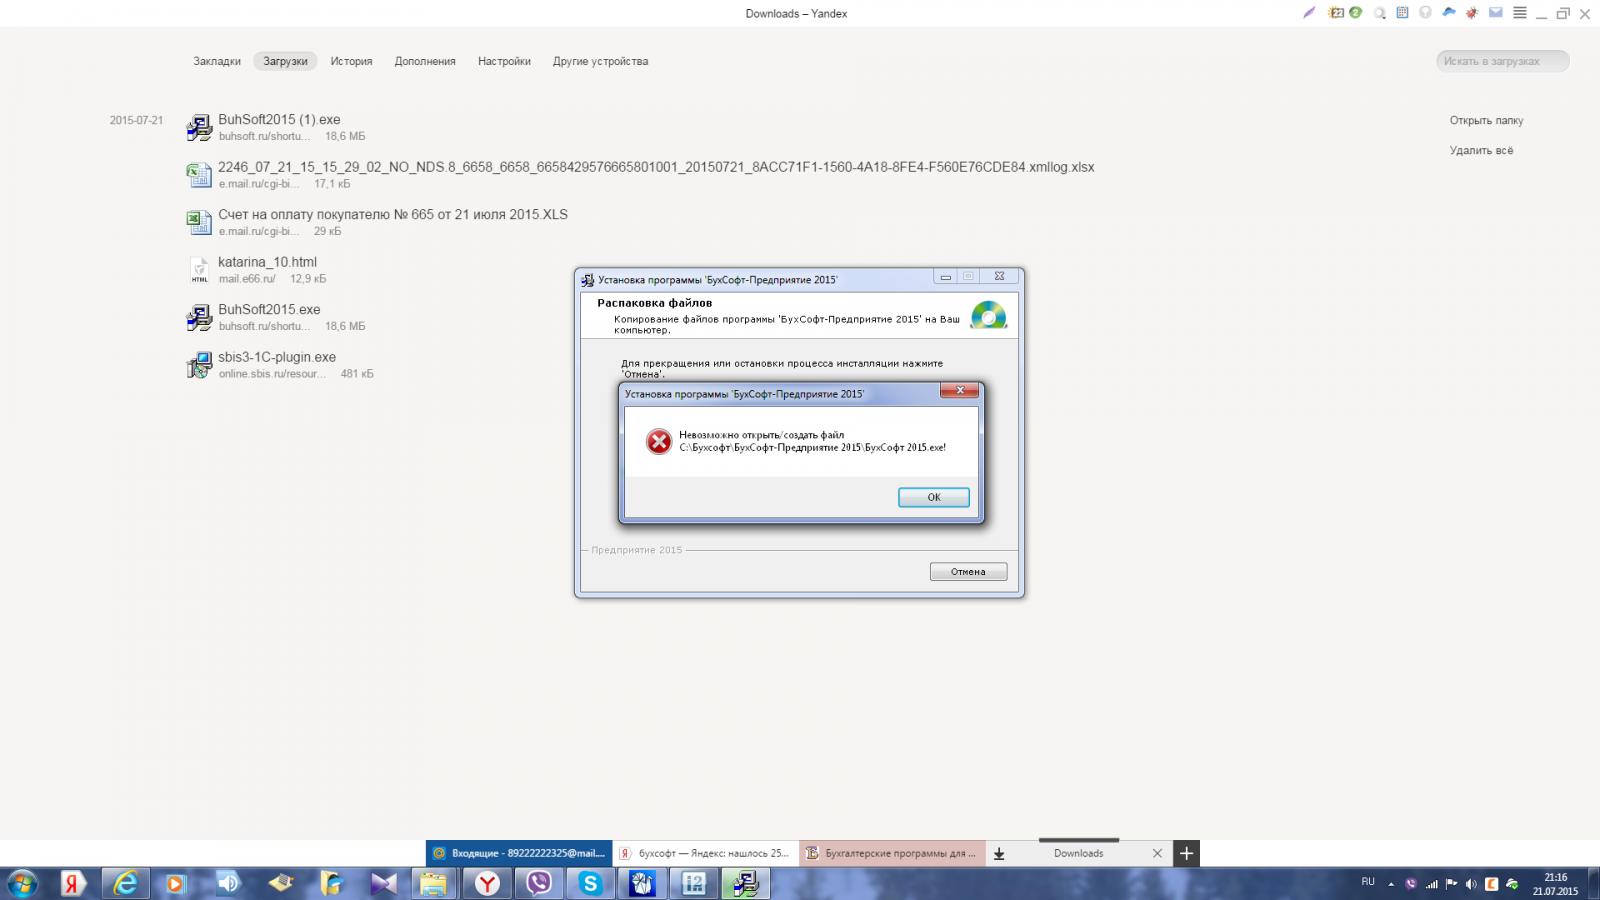
Task: Click Internet Explorer icon in taskbar
Action: point(125,883)
